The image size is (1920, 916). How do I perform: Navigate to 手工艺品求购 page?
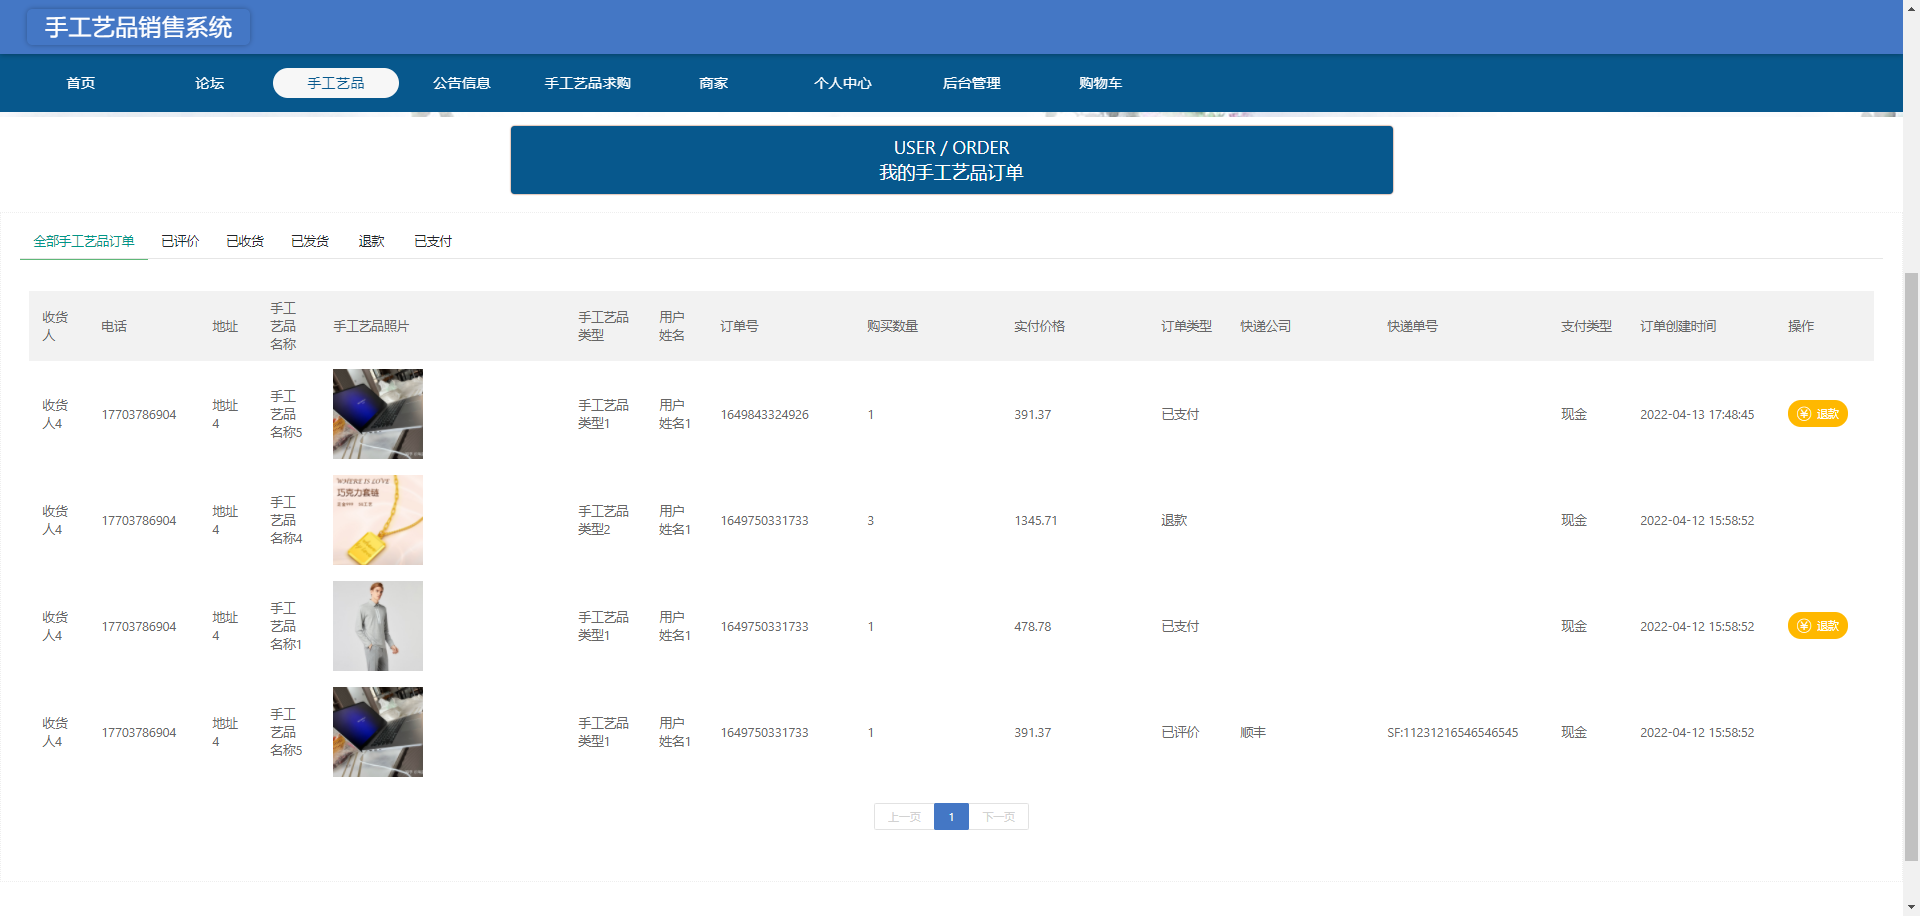587,83
